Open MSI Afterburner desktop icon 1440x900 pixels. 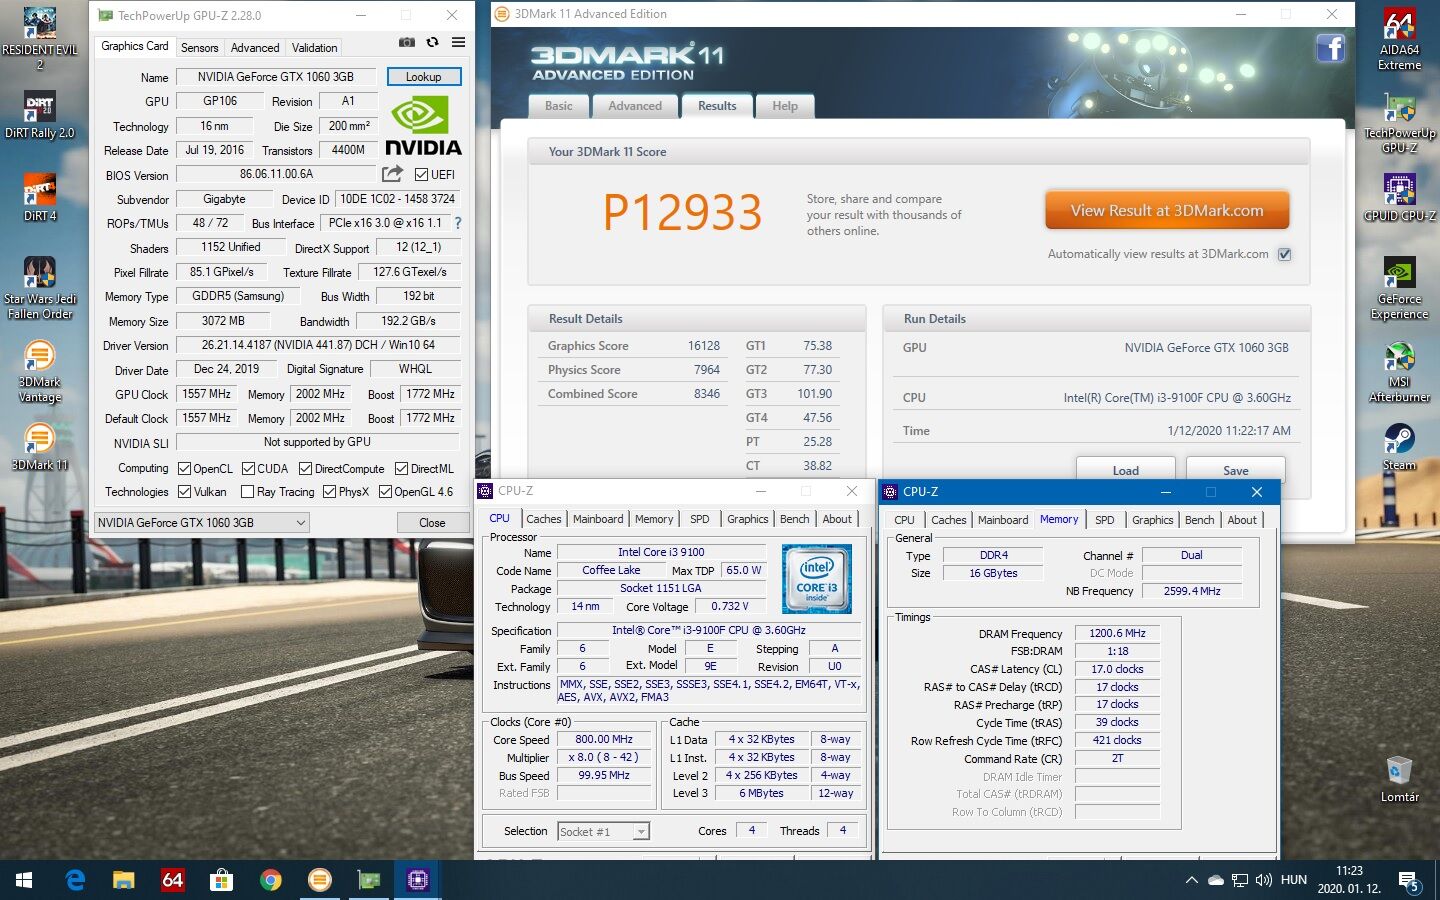[x=1399, y=372]
